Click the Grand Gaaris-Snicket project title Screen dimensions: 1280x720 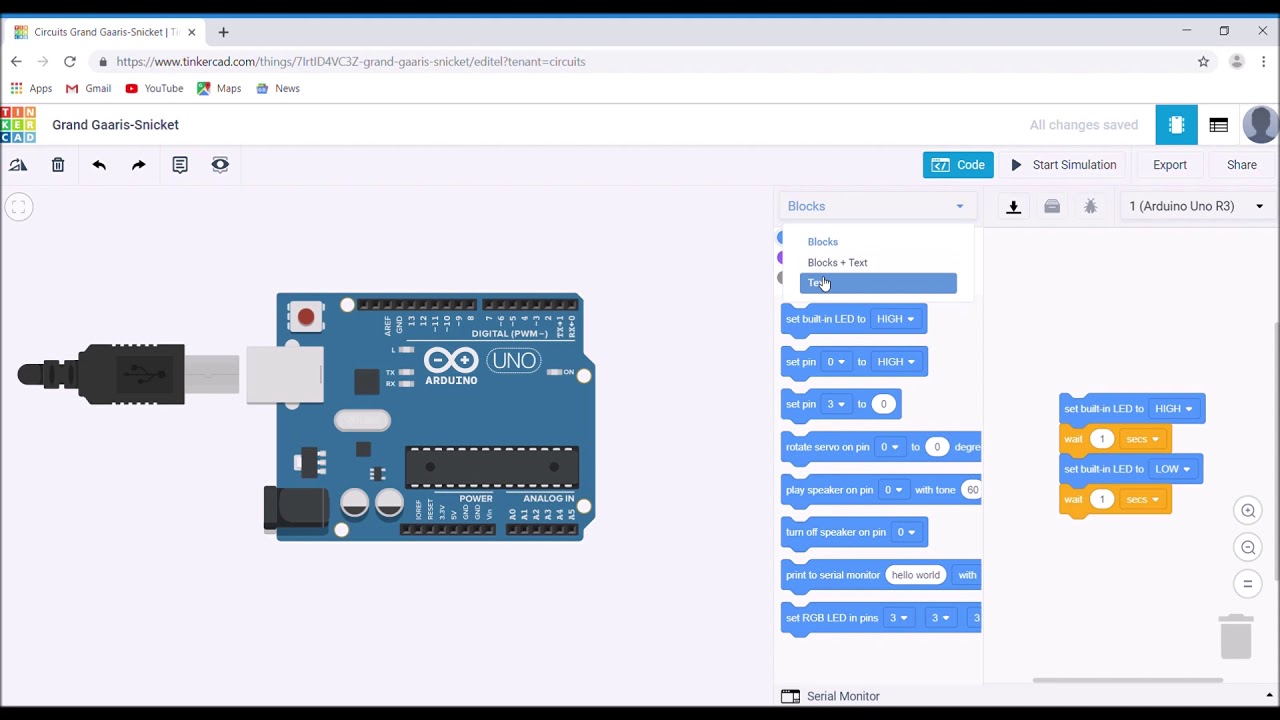click(x=115, y=125)
